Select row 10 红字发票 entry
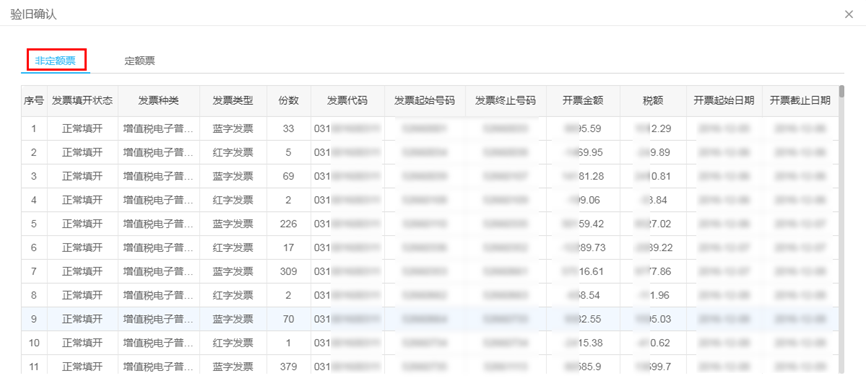The image size is (867, 392). 430,343
